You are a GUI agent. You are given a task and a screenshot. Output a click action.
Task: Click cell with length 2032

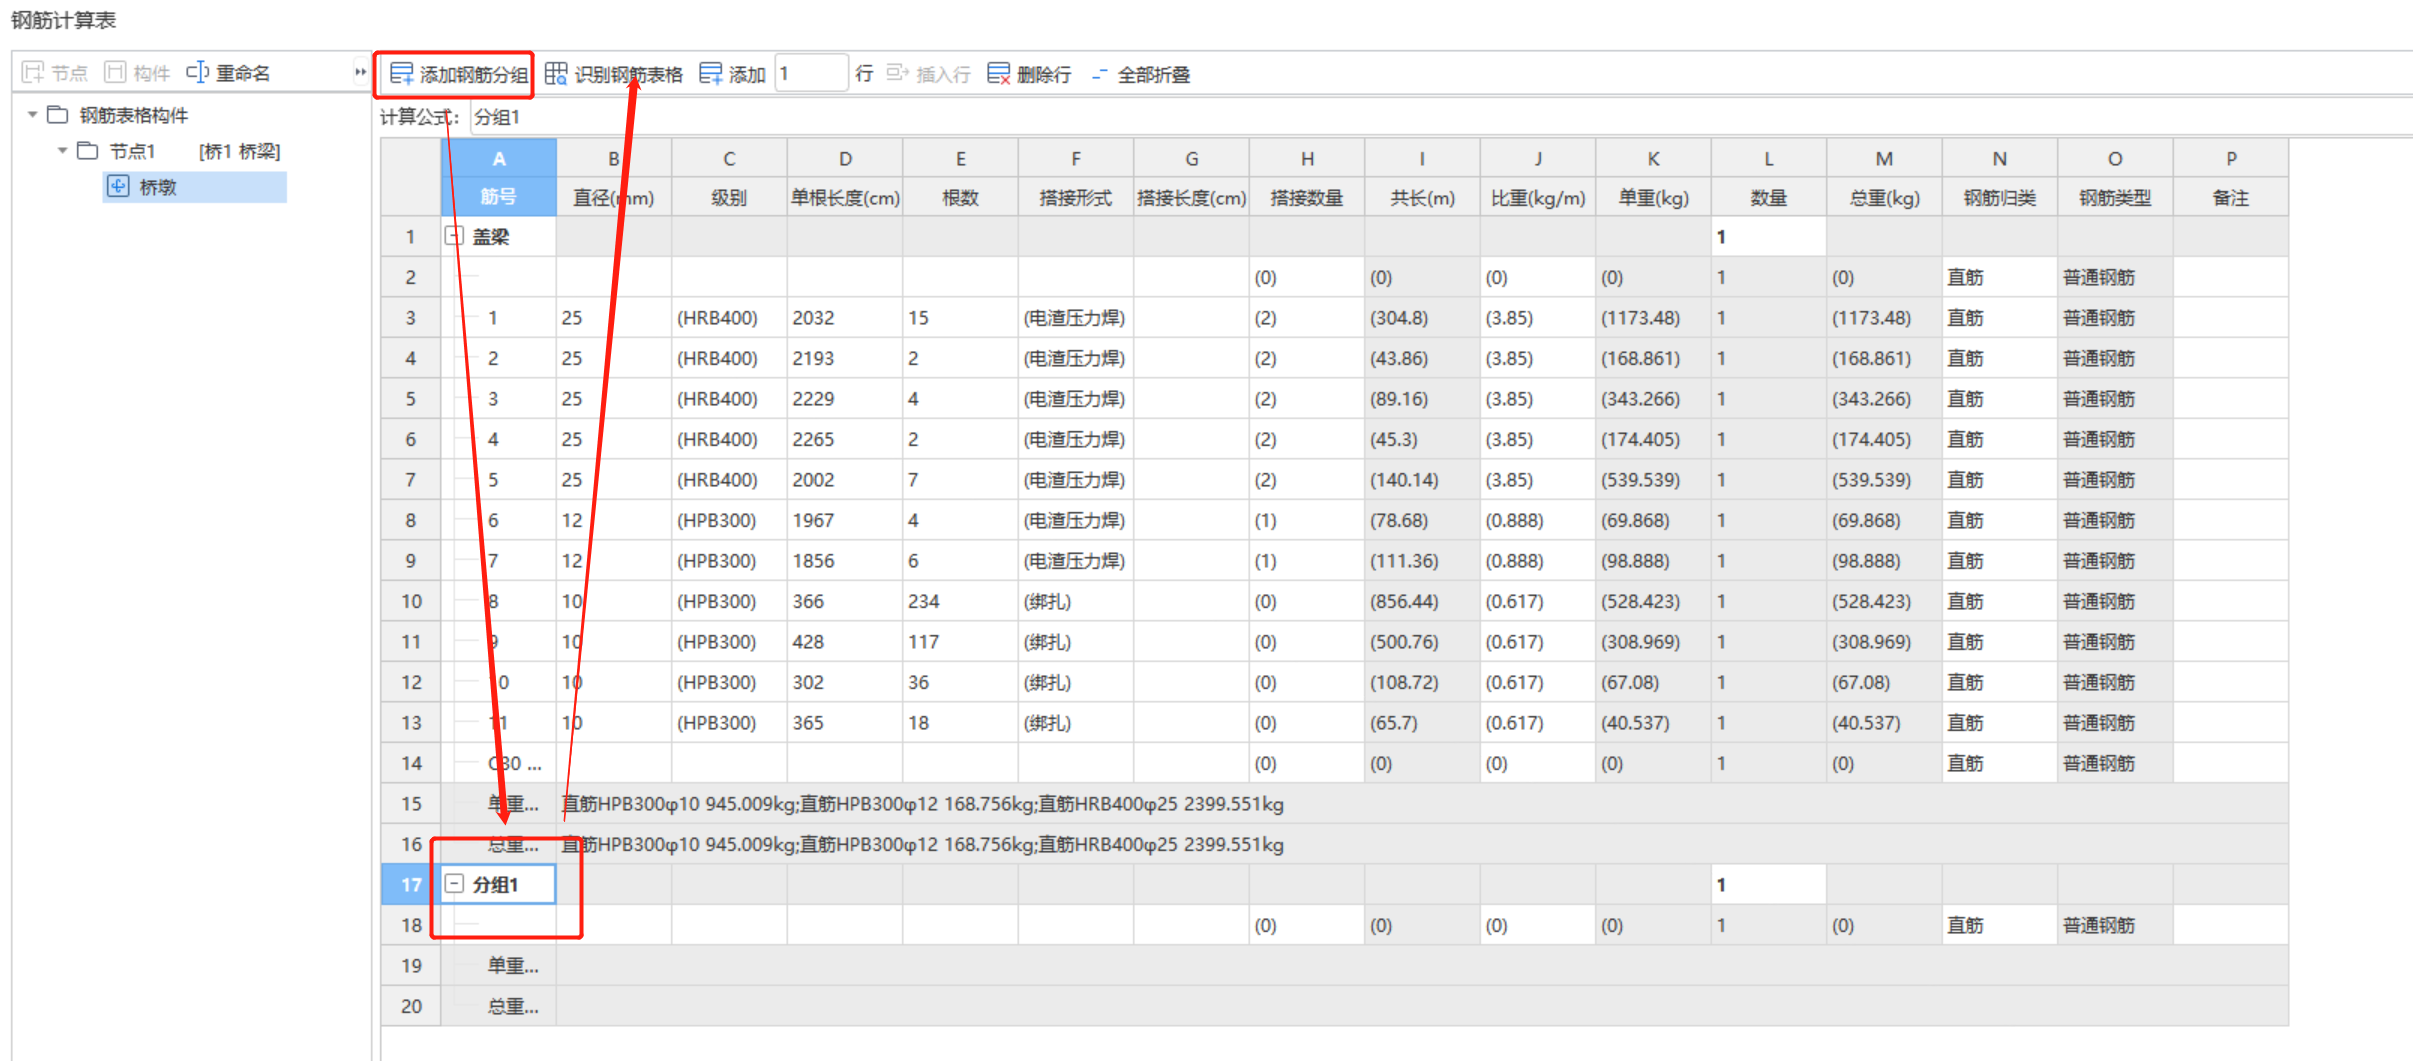click(x=845, y=318)
